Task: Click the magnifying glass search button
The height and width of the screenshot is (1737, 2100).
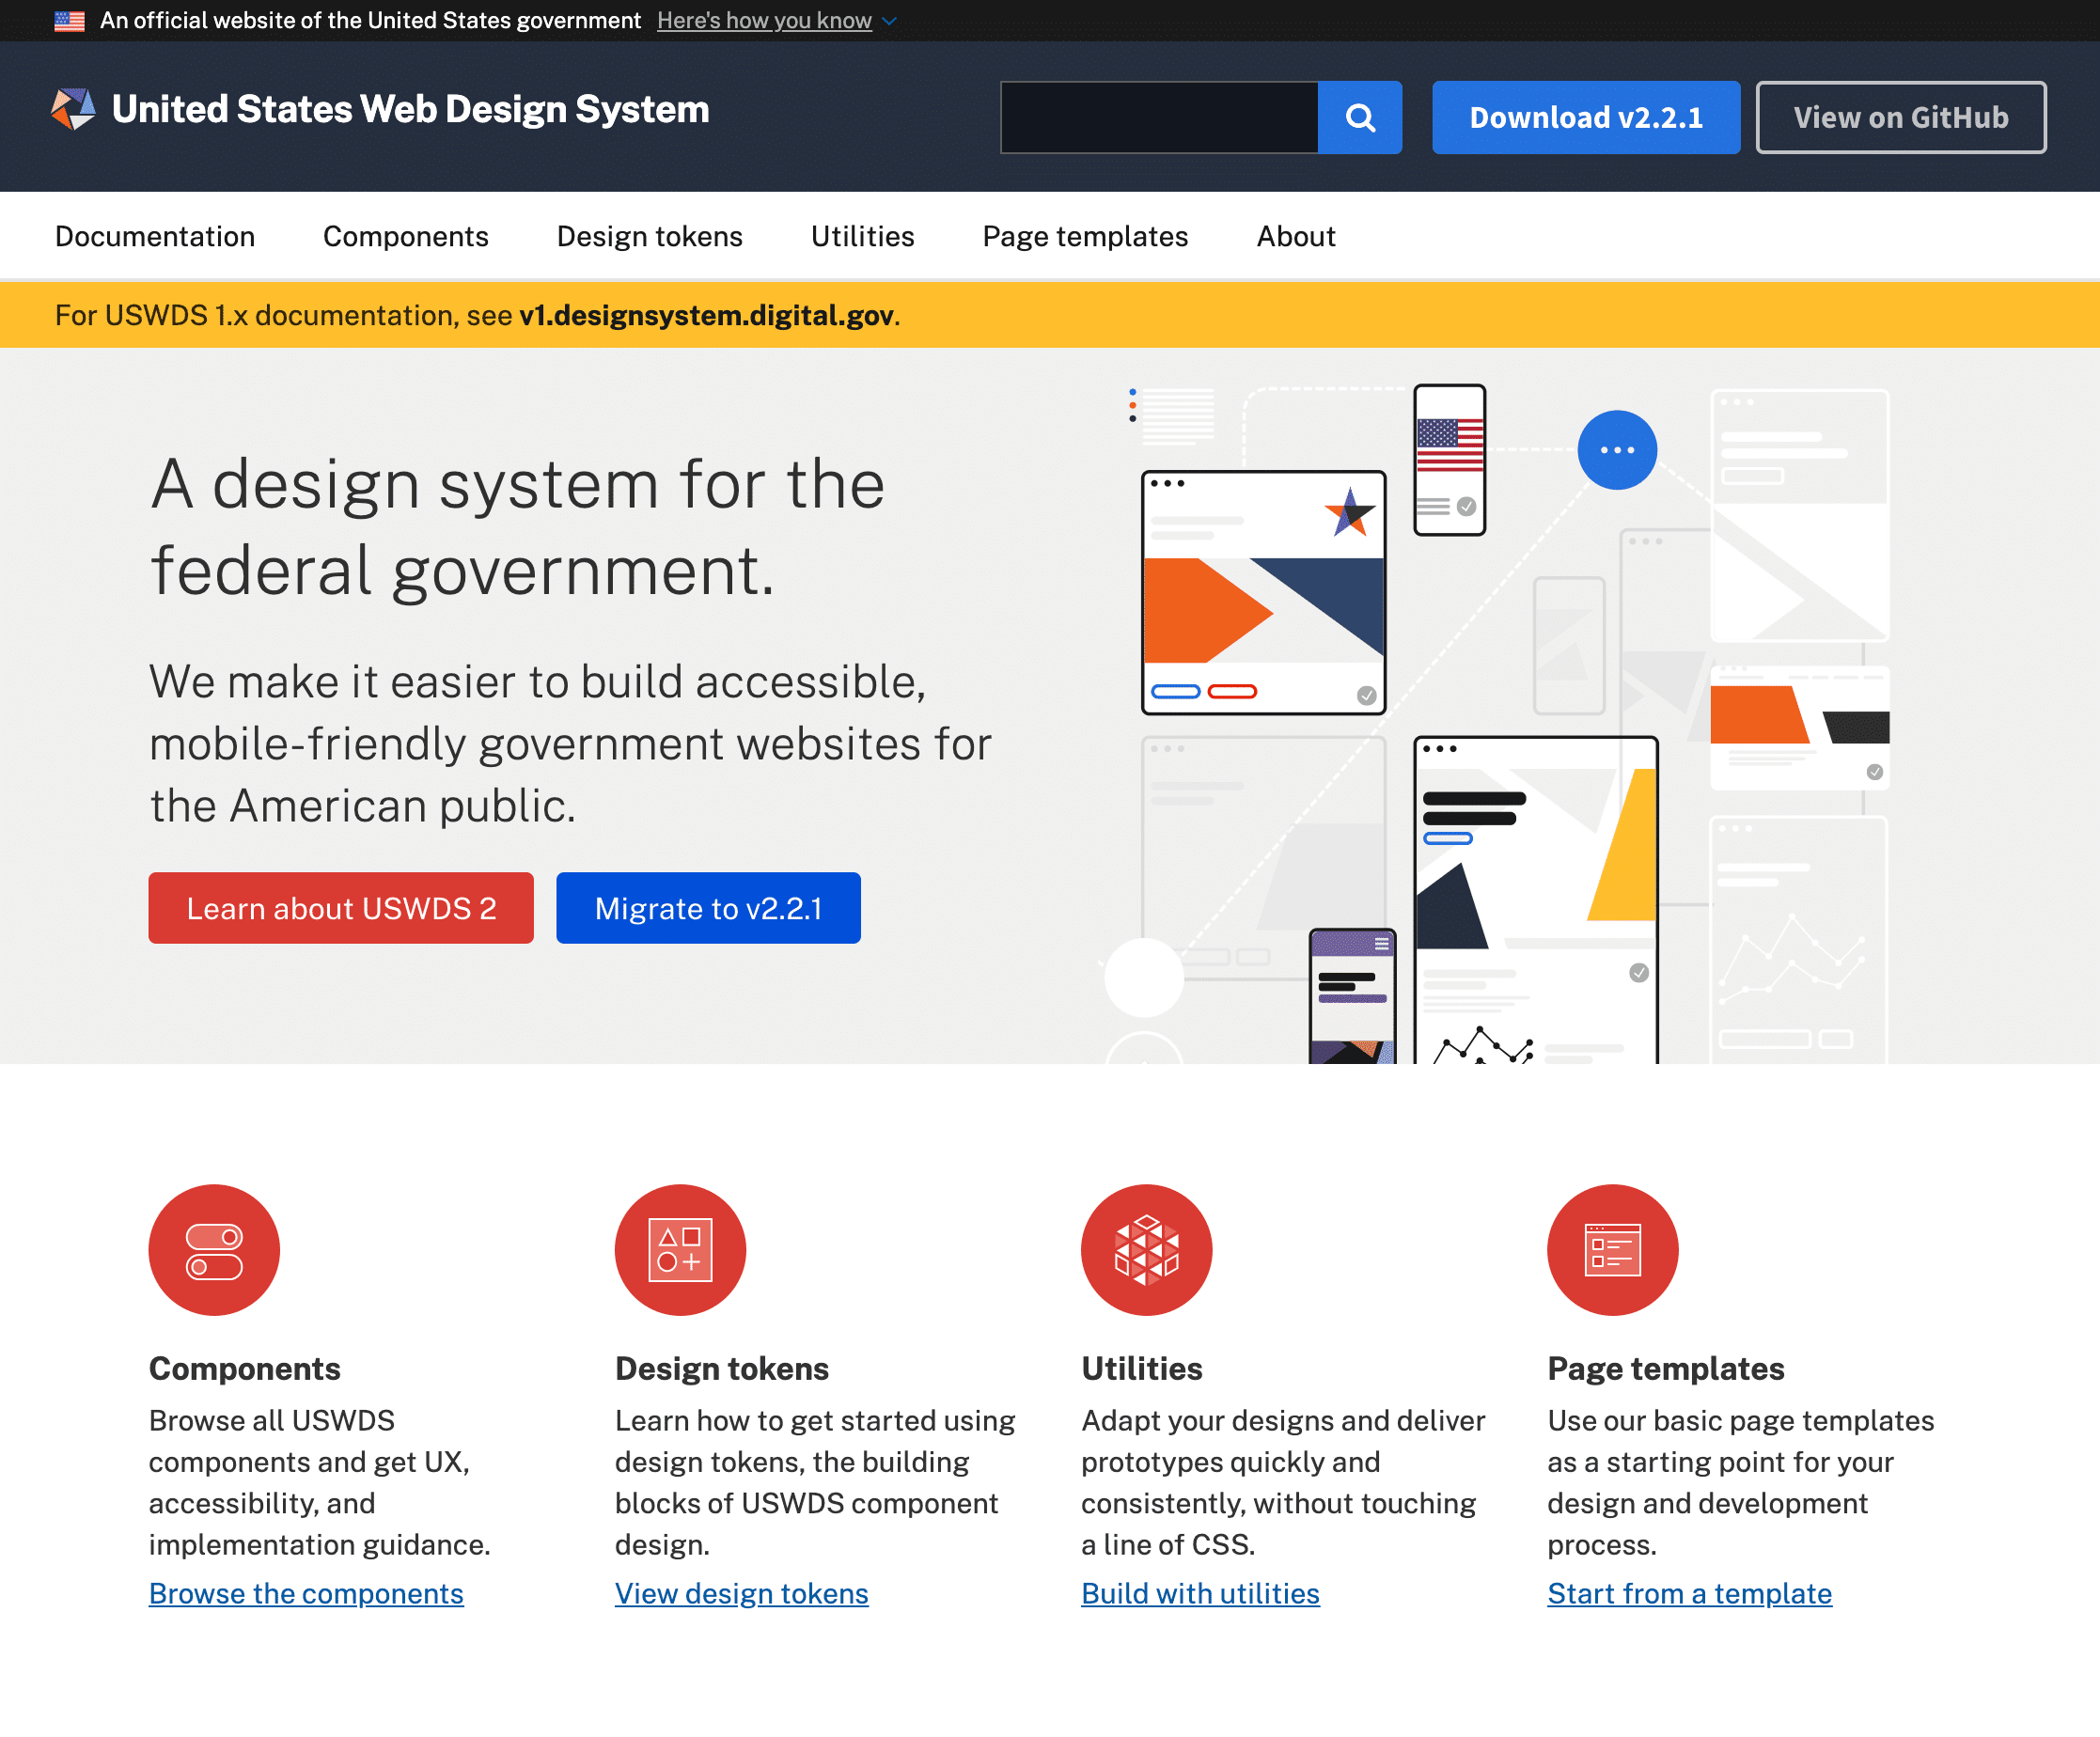Action: pos(1359,117)
